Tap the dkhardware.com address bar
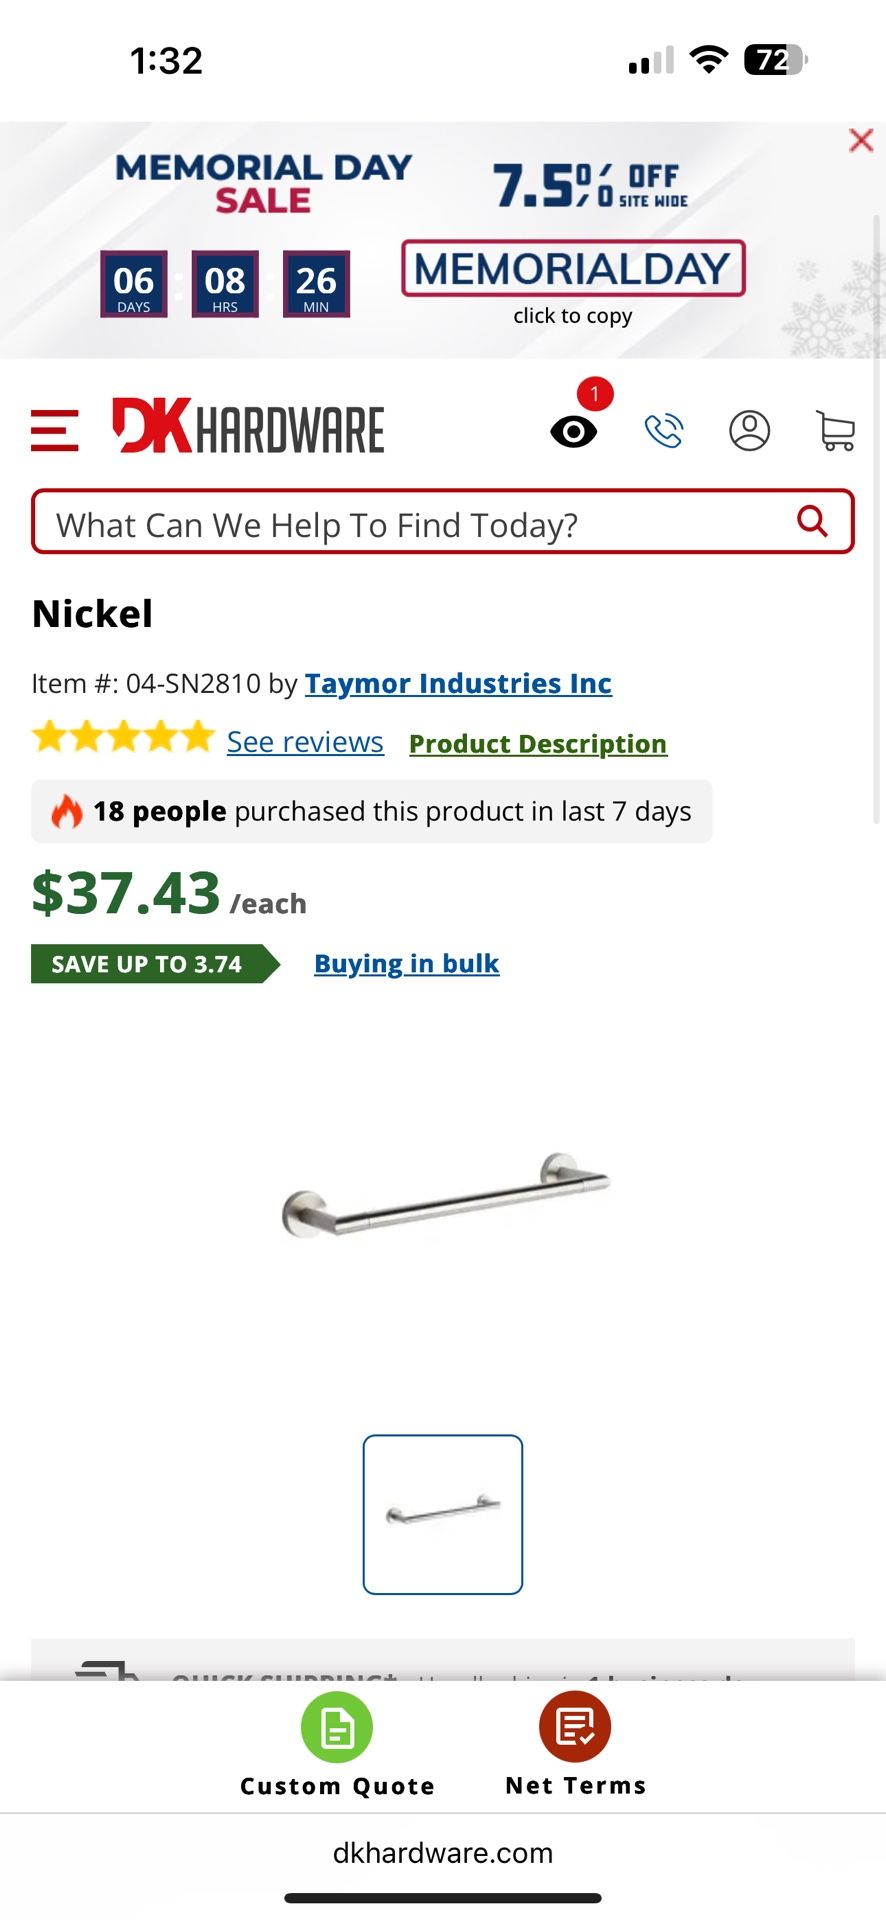 [443, 1852]
